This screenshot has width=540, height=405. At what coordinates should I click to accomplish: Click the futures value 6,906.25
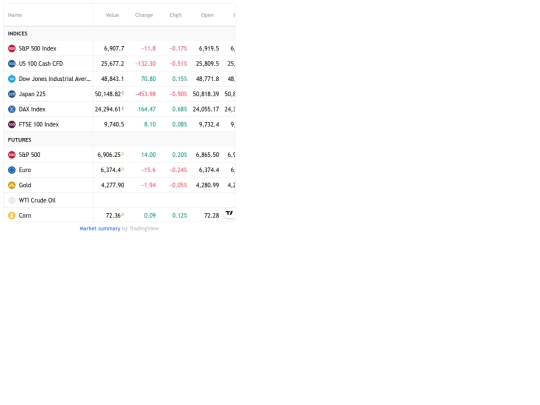coord(109,155)
